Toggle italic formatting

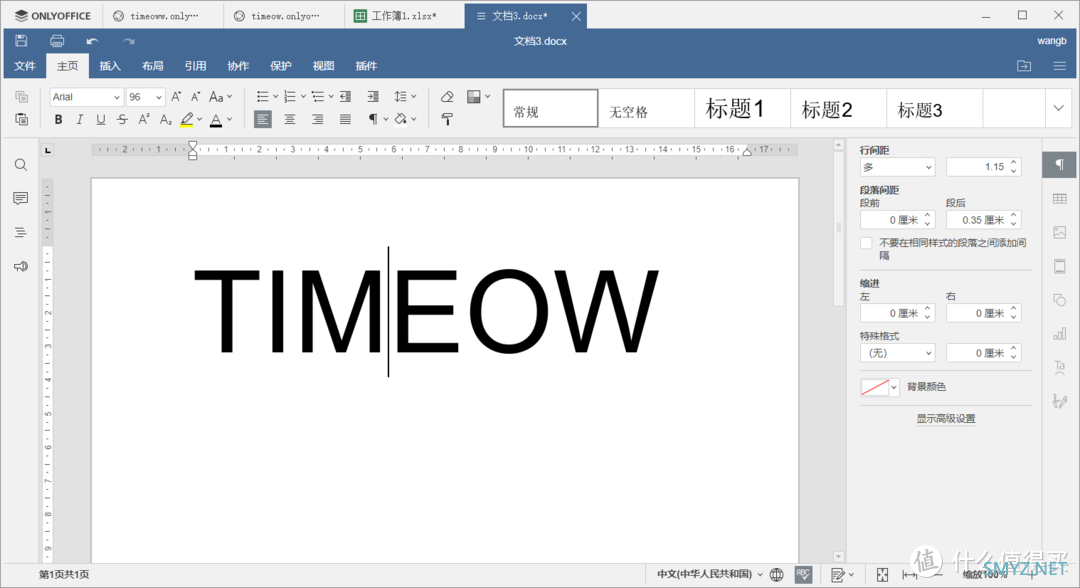tap(79, 119)
